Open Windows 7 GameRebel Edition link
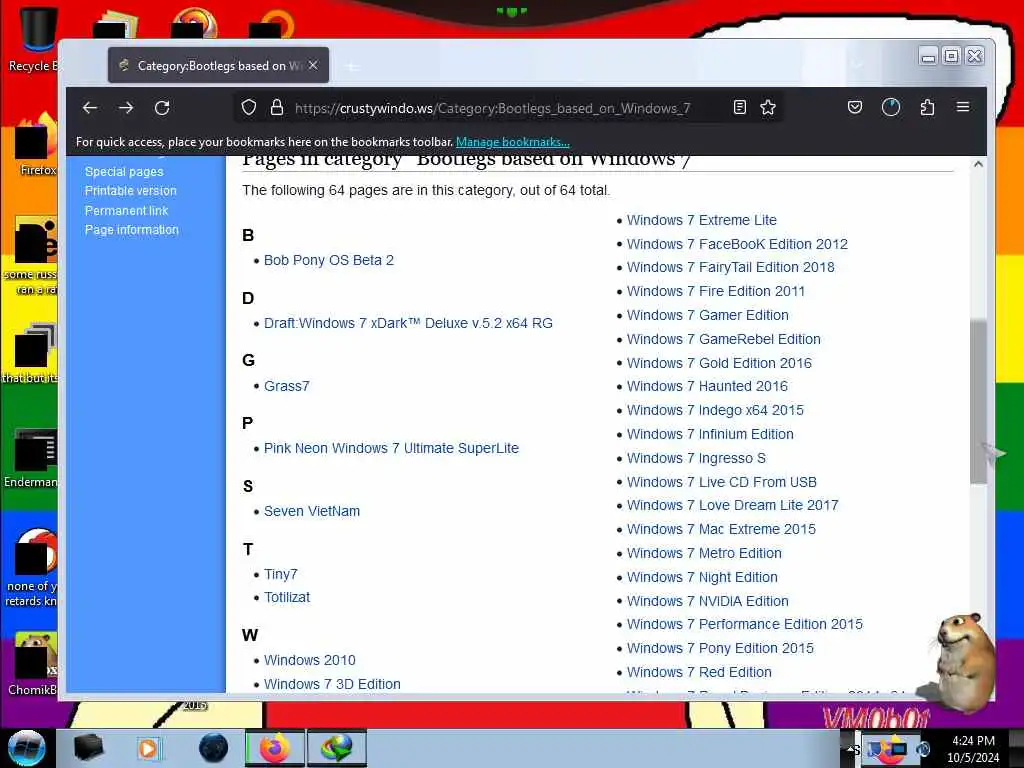Image resolution: width=1024 pixels, height=768 pixels. coord(724,339)
